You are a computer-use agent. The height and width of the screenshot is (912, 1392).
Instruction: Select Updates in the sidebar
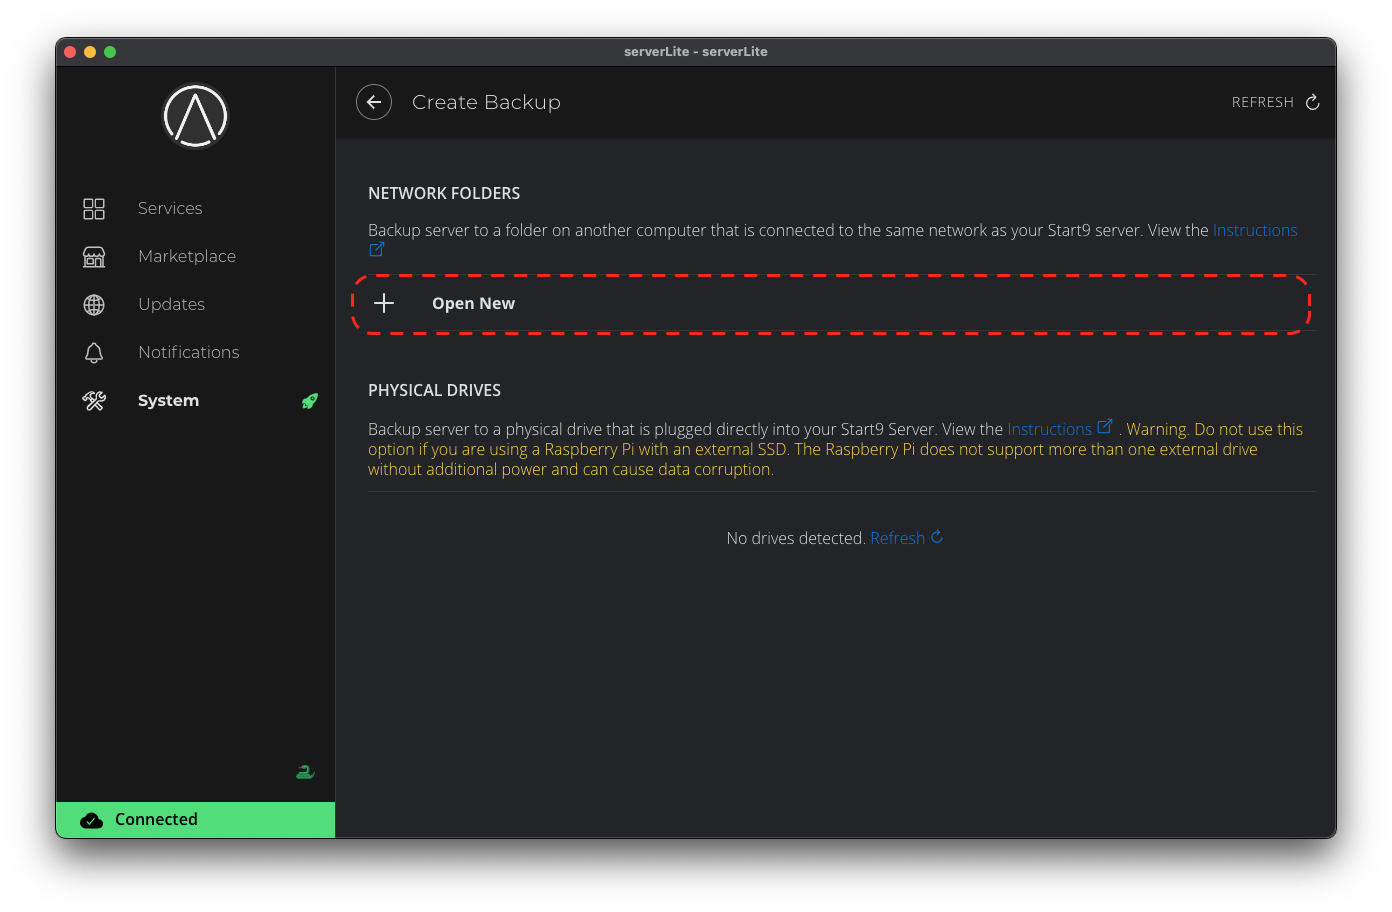tap(171, 304)
